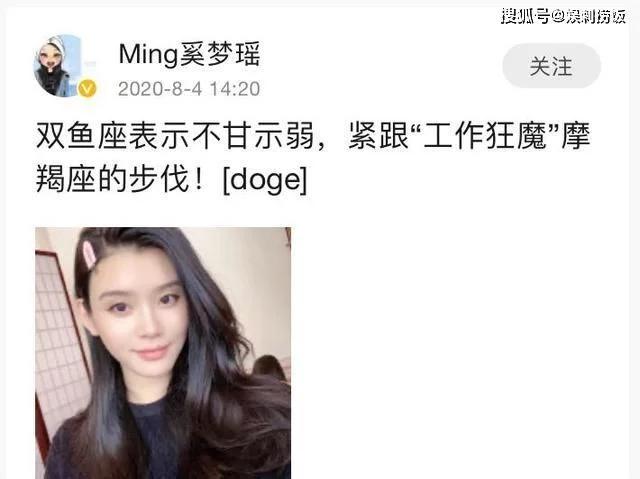Image resolution: width=640 pixels, height=479 pixels.
Task: Click the yellow verified V badge
Action: [x=87, y=89]
